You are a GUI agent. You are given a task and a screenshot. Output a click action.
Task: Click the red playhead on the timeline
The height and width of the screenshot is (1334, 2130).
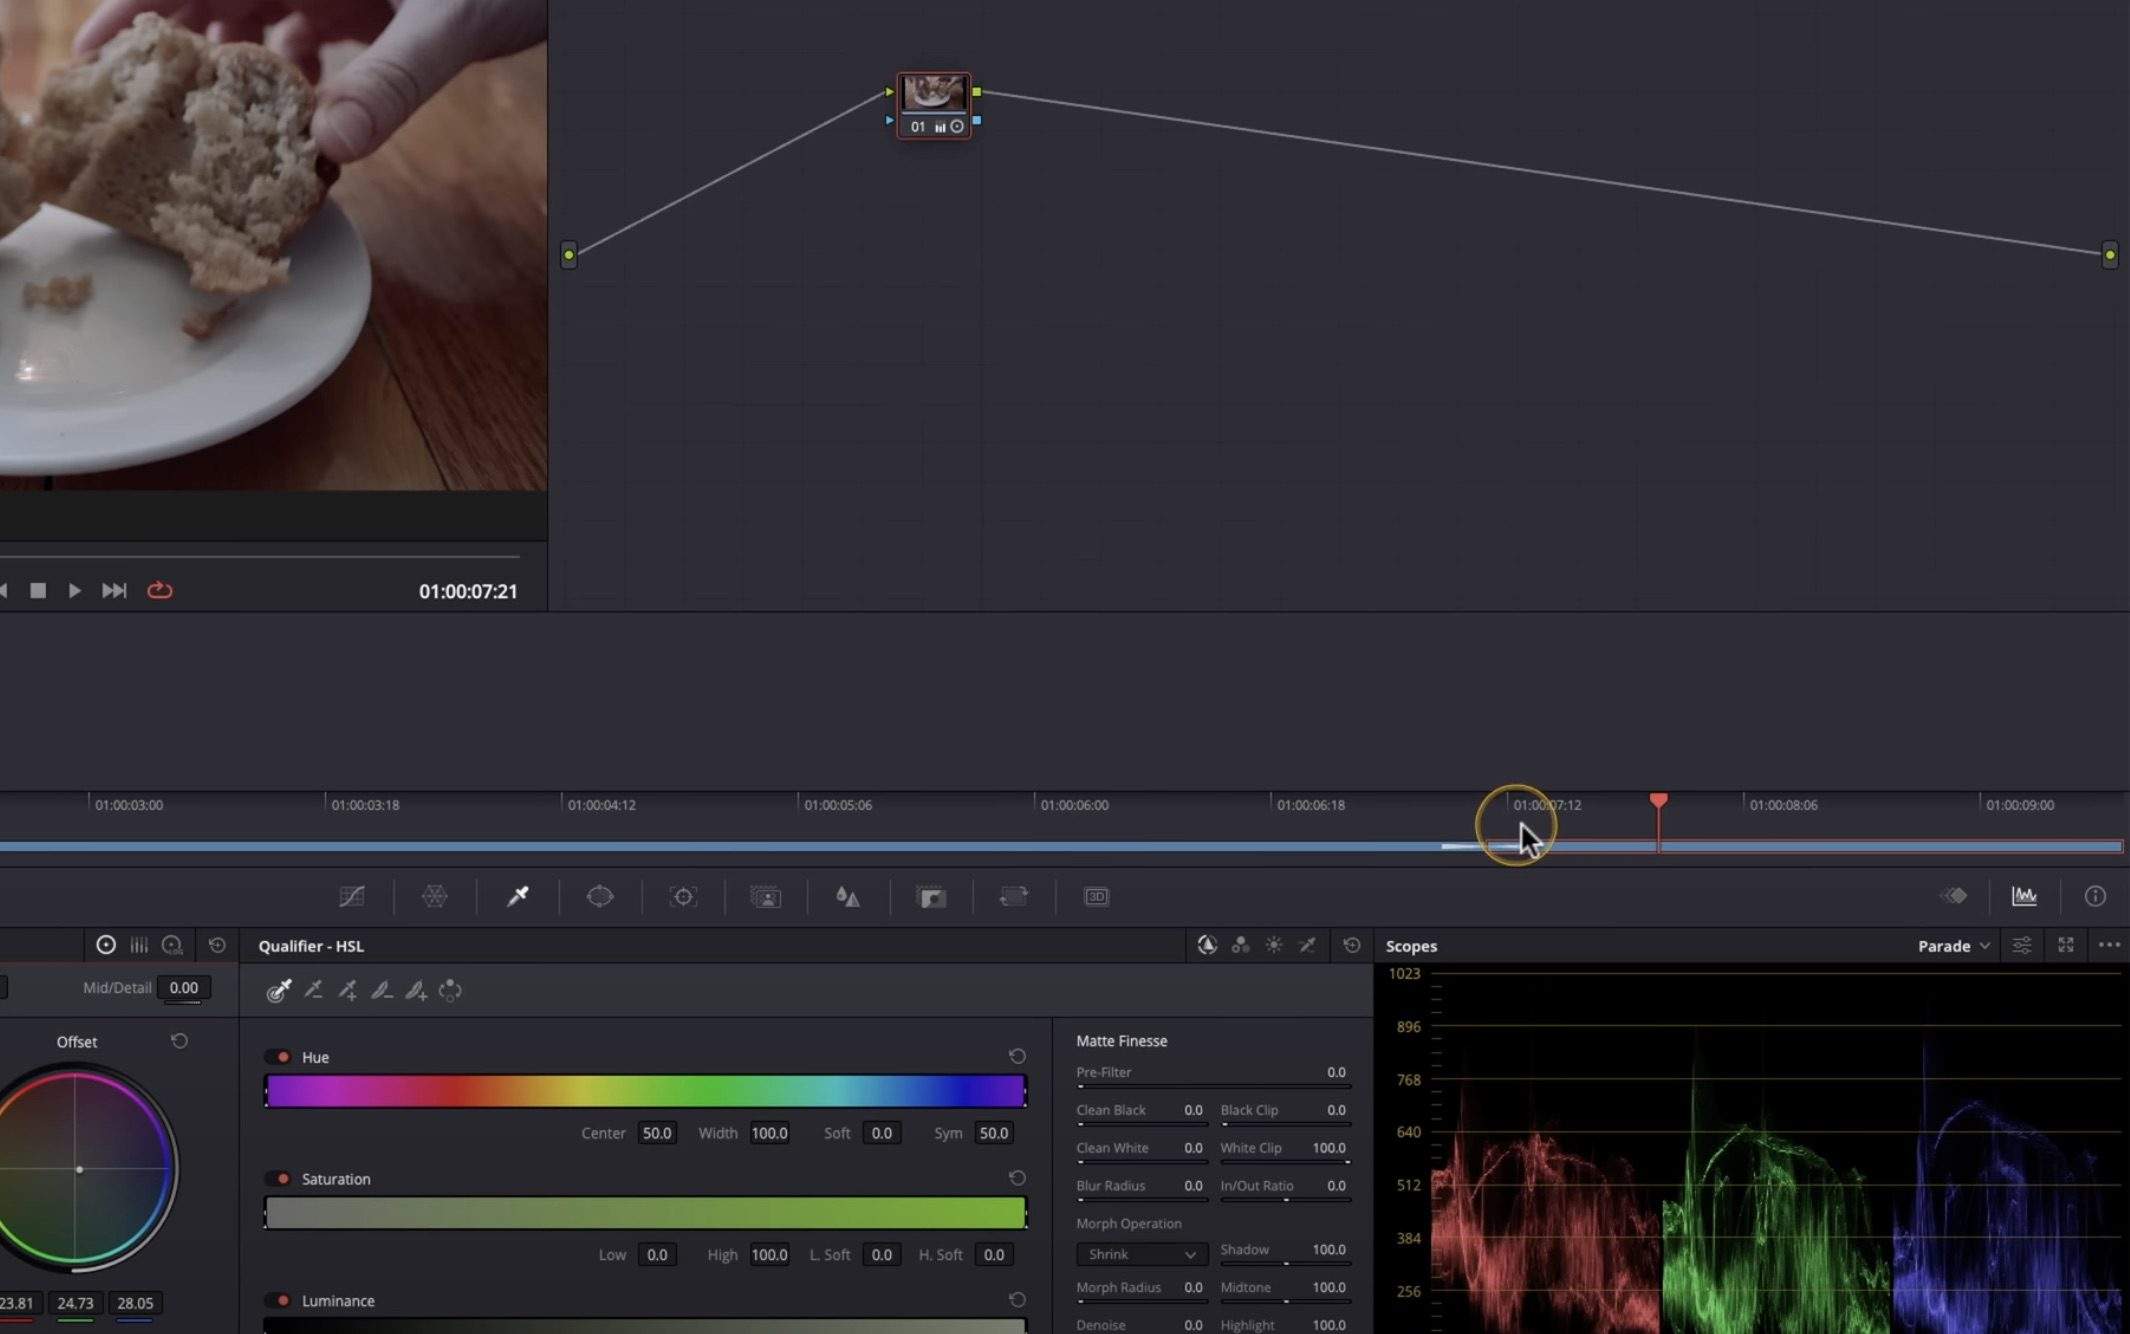coord(1658,801)
